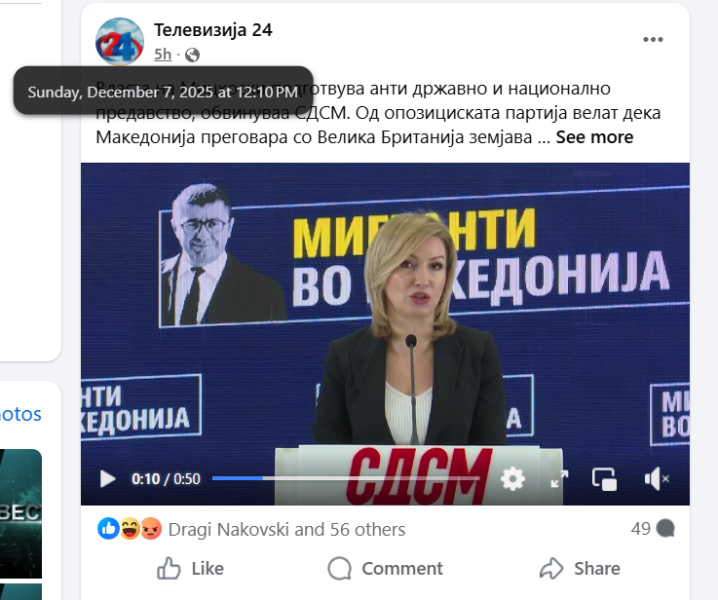Open the Телевизија 24 page name link
This screenshot has width=718, height=600.
click(x=213, y=30)
